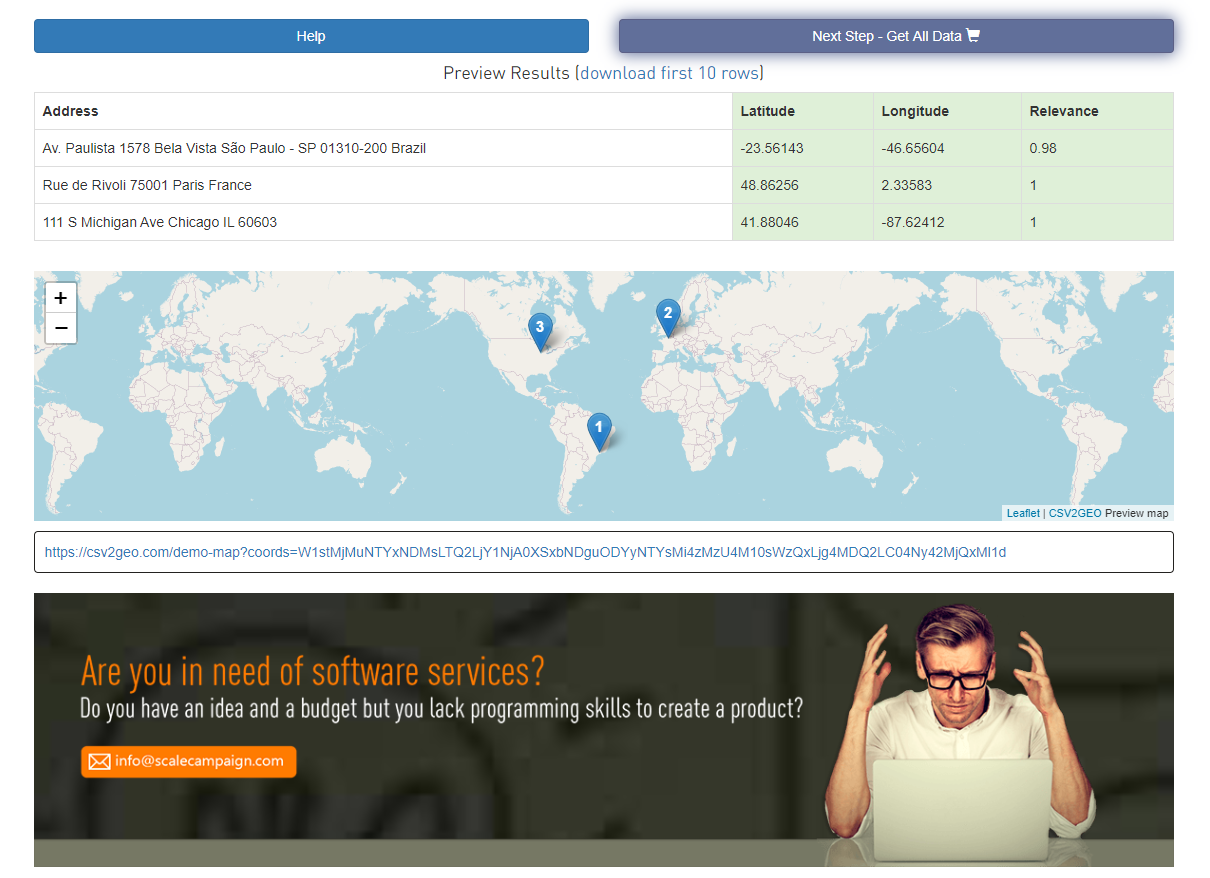Zoom in on the preview map

click(61, 298)
